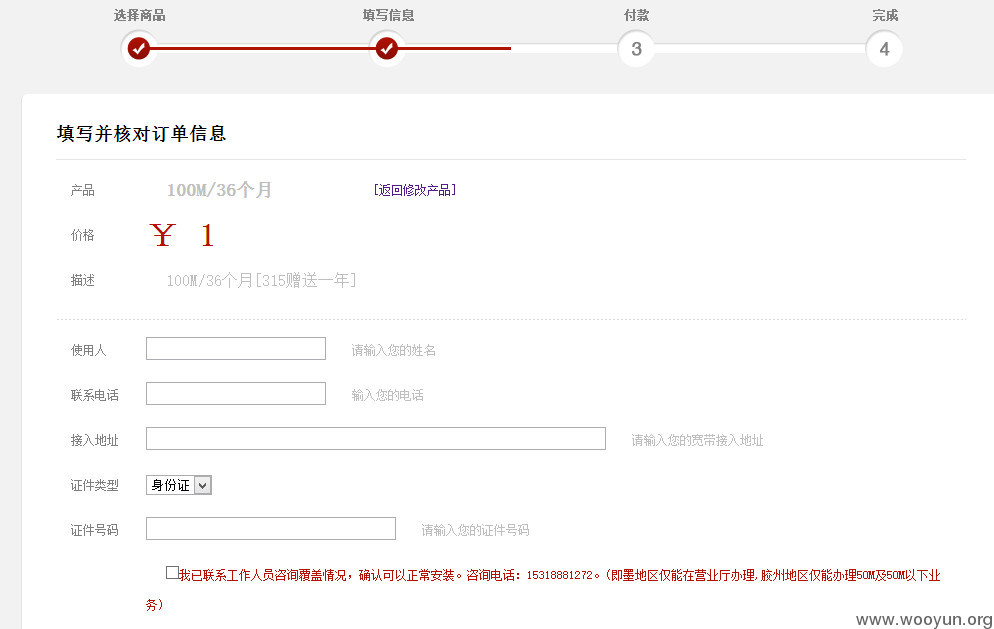This screenshot has height=629, width=994.
Task: Tick the coverage confirmation checkbox
Action: (x=172, y=573)
